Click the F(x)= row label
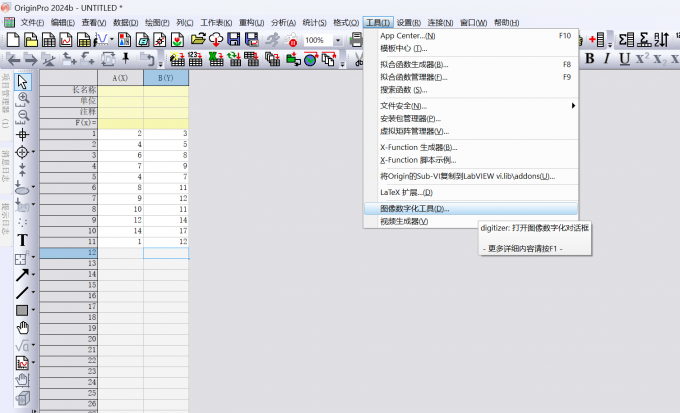Viewport: 680px width, 413px height. (69, 123)
